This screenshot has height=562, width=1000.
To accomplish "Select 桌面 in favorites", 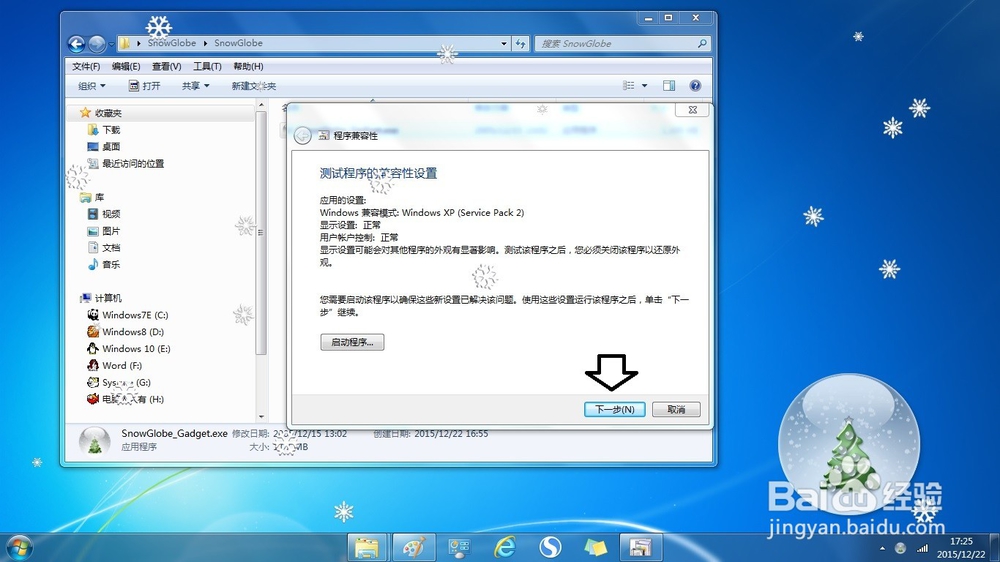I will click(111, 147).
